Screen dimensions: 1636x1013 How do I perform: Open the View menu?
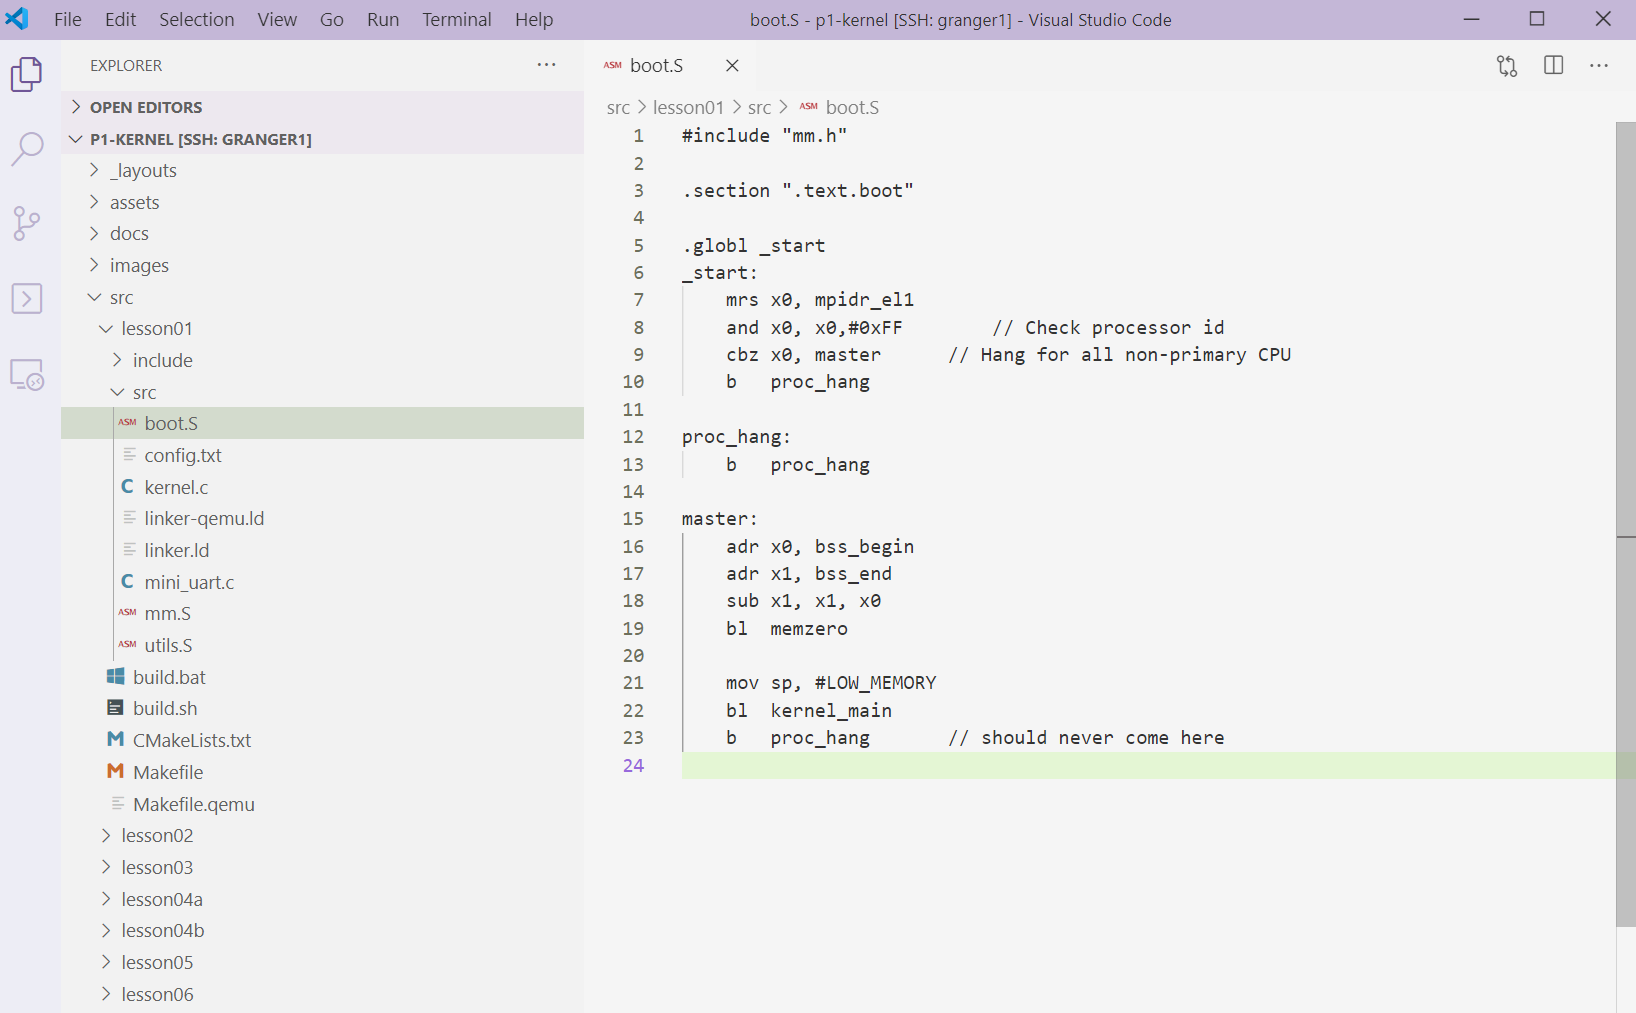(x=277, y=19)
